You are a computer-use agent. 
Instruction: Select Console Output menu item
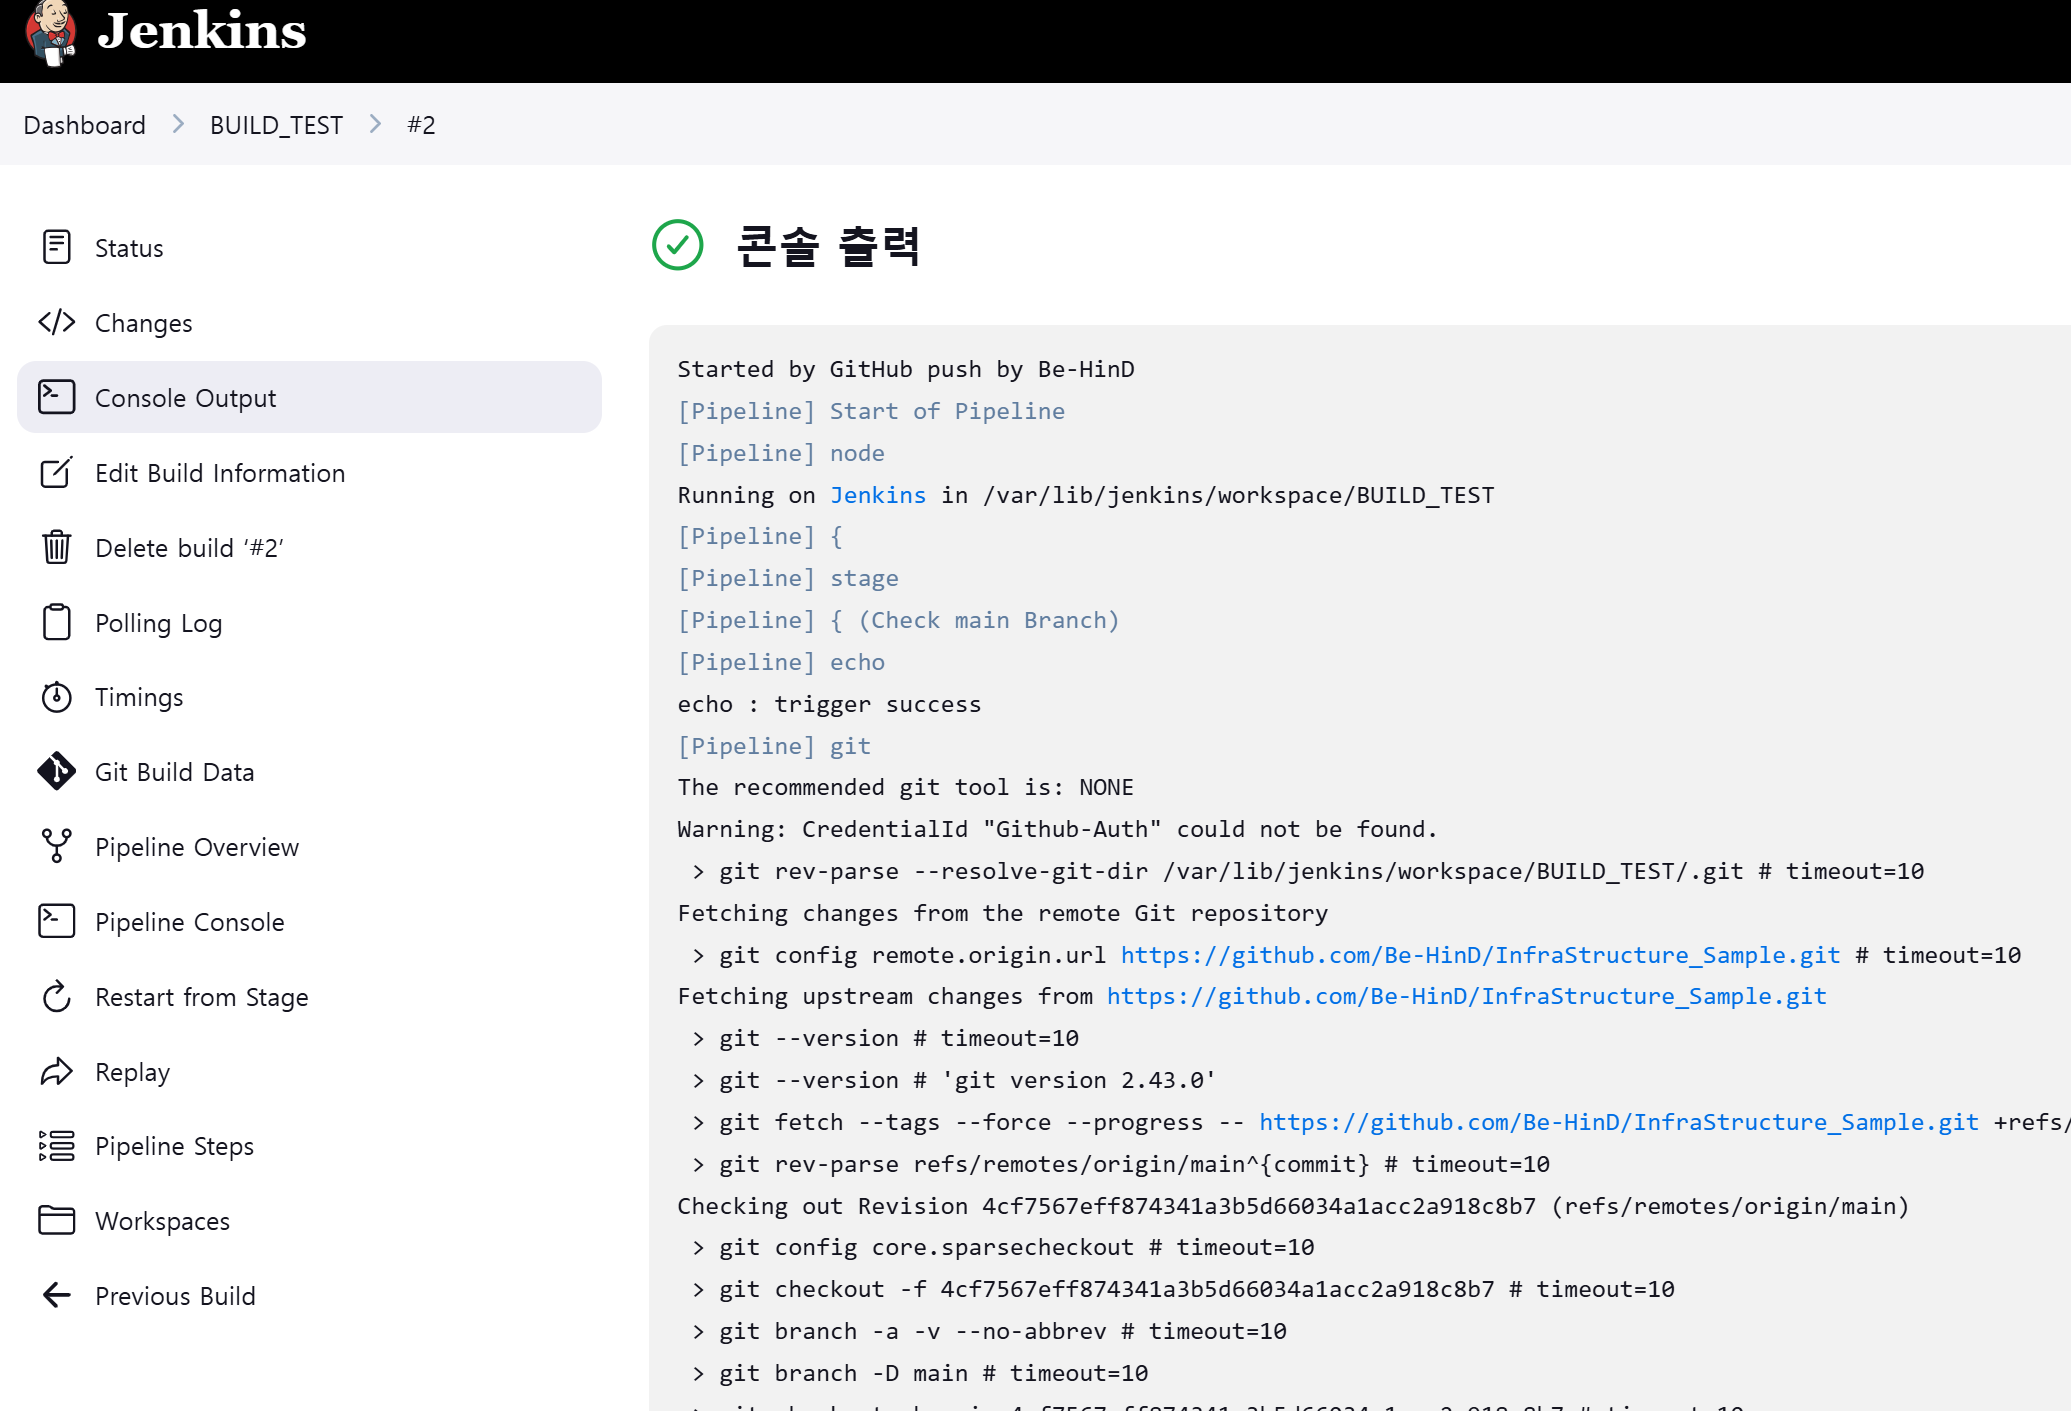coord(186,398)
